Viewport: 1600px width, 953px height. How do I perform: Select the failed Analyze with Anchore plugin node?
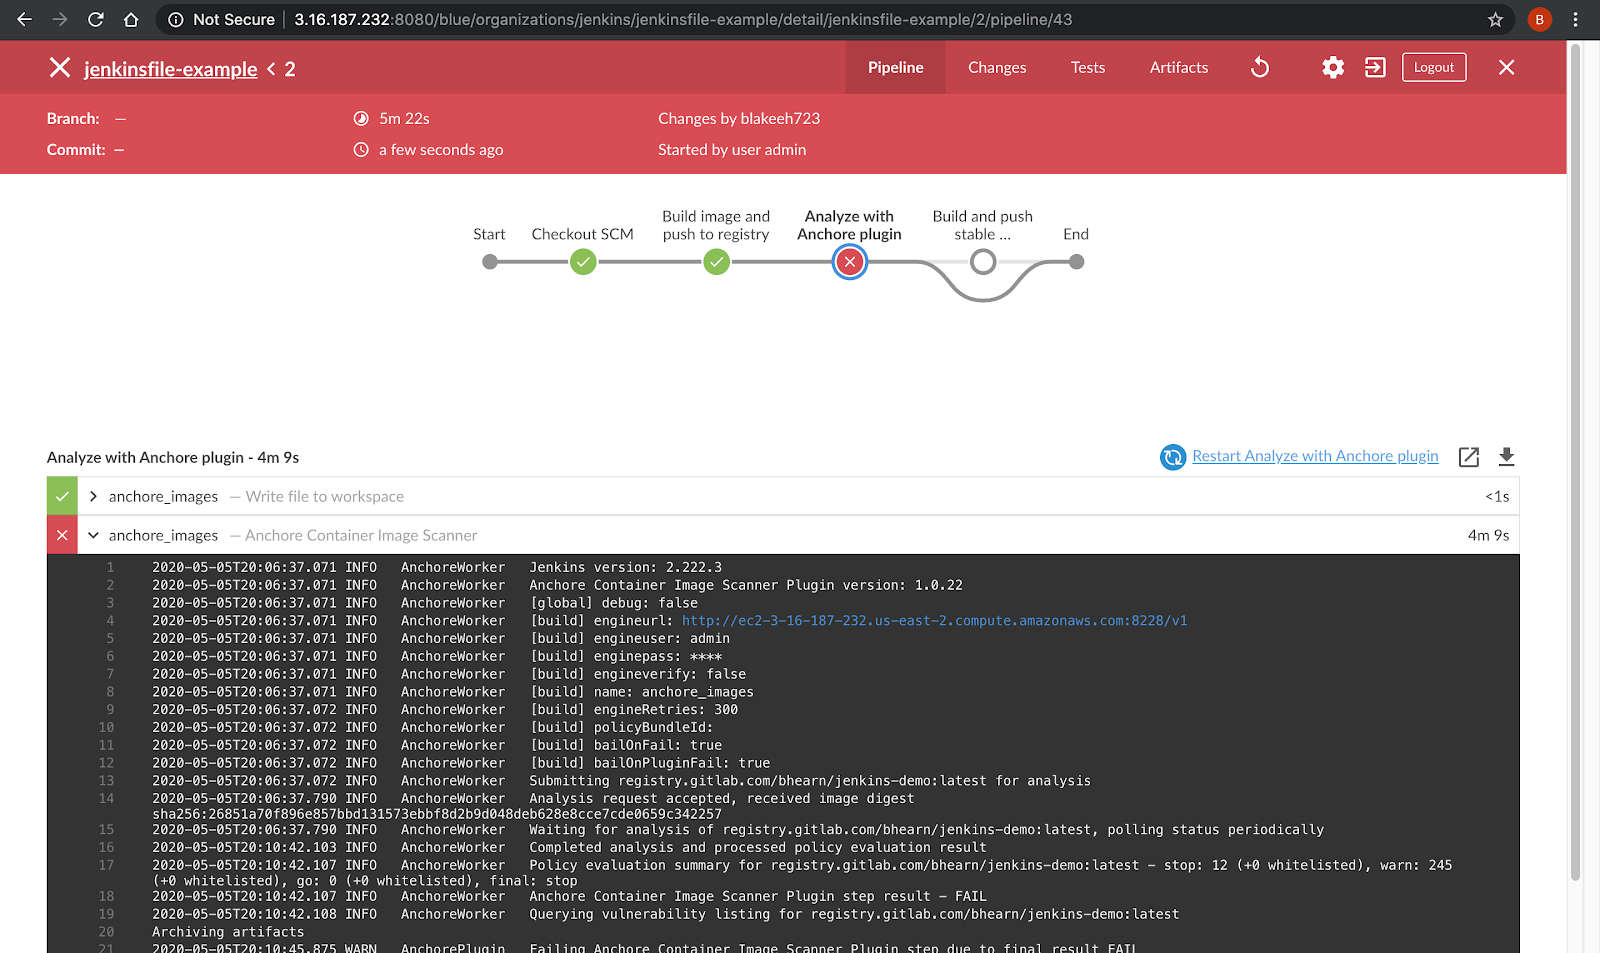[x=849, y=261]
